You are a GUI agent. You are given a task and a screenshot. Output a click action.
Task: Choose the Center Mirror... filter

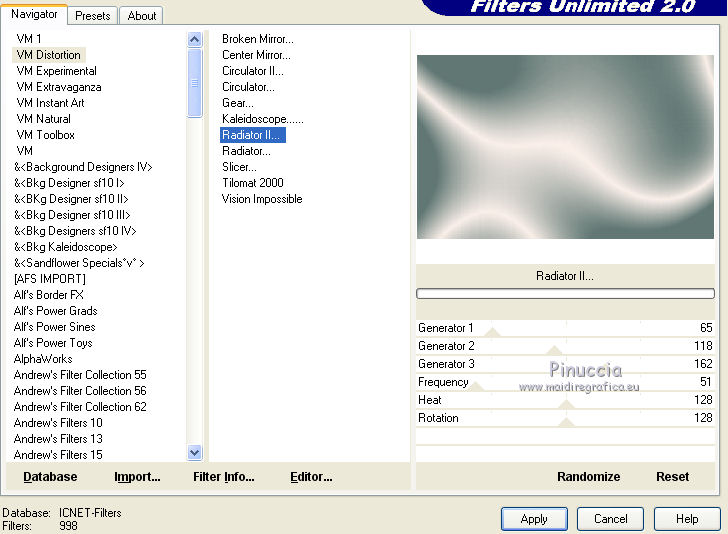click(256, 55)
